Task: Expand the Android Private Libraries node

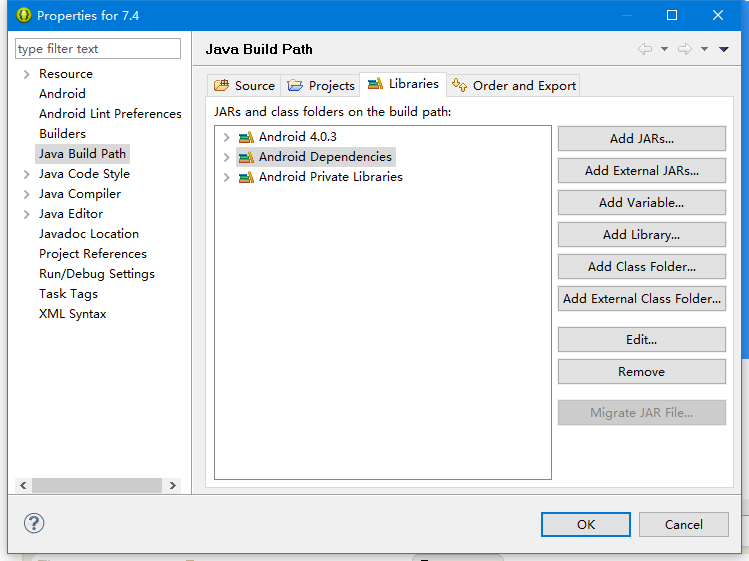Action: click(226, 177)
